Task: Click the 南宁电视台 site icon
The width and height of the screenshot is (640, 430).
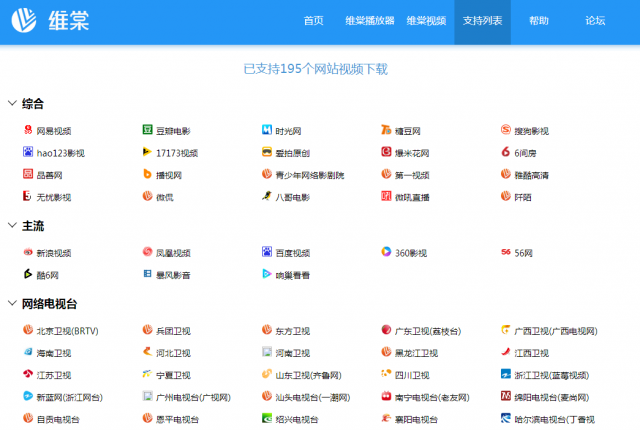Action: (386, 396)
